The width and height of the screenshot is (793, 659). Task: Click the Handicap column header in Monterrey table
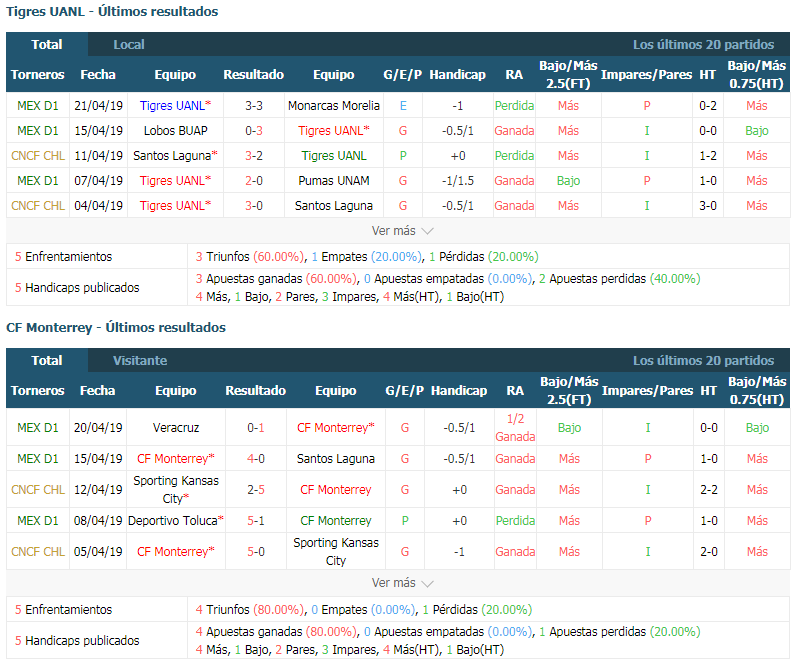(459, 390)
